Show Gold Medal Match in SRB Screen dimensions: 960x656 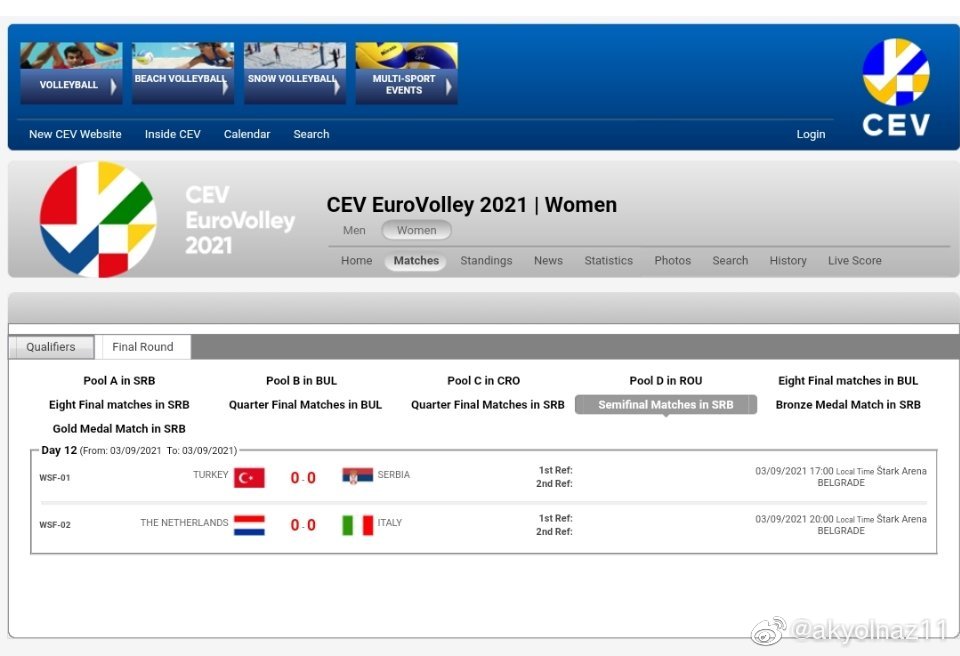[x=119, y=429]
